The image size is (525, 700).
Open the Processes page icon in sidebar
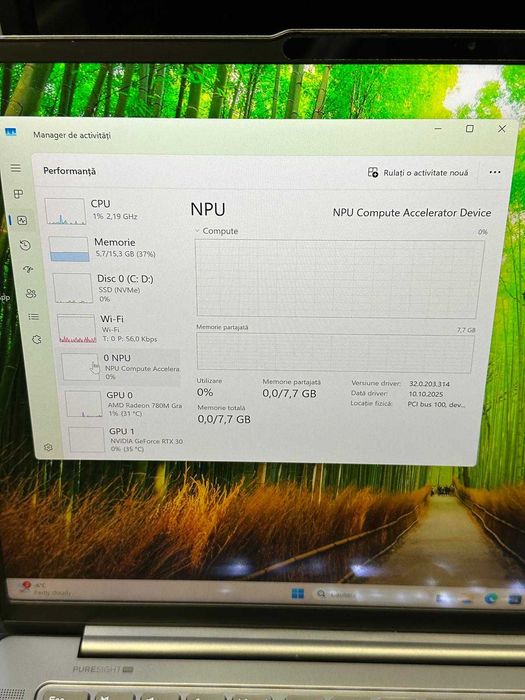click(x=18, y=194)
